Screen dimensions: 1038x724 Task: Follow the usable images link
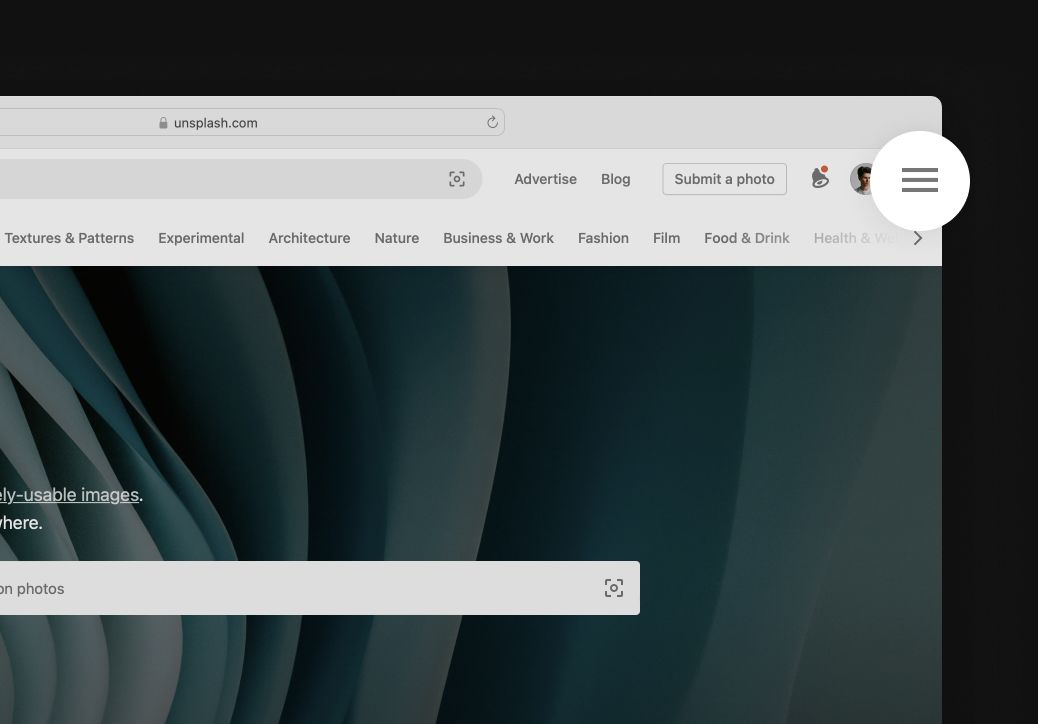click(69, 495)
